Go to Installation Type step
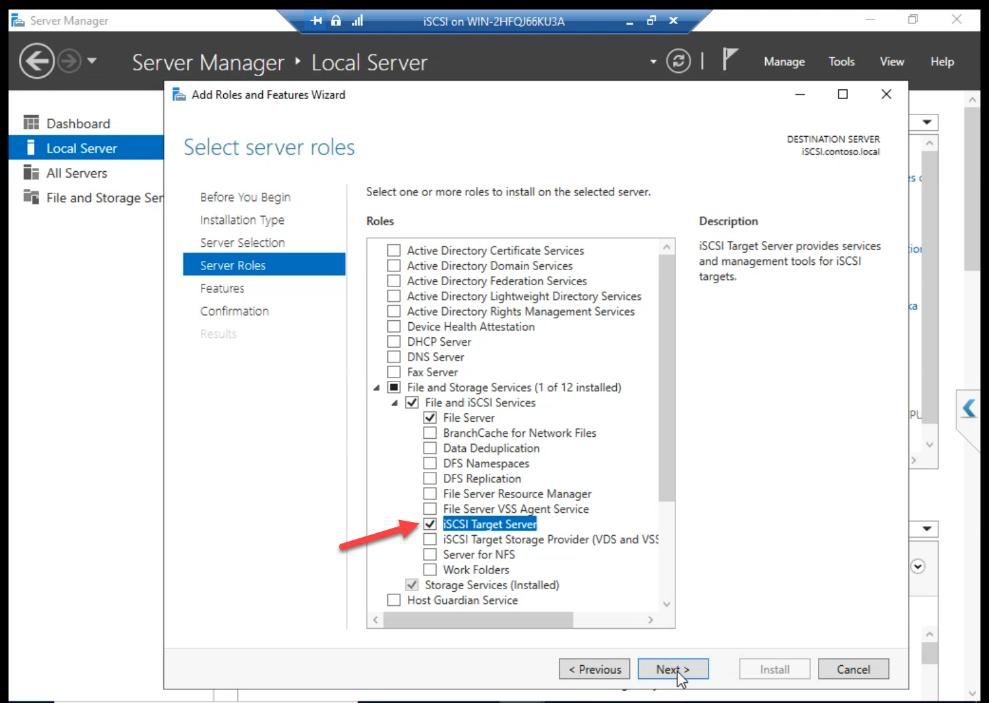The height and width of the screenshot is (703, 989). [x=242, y=219]
